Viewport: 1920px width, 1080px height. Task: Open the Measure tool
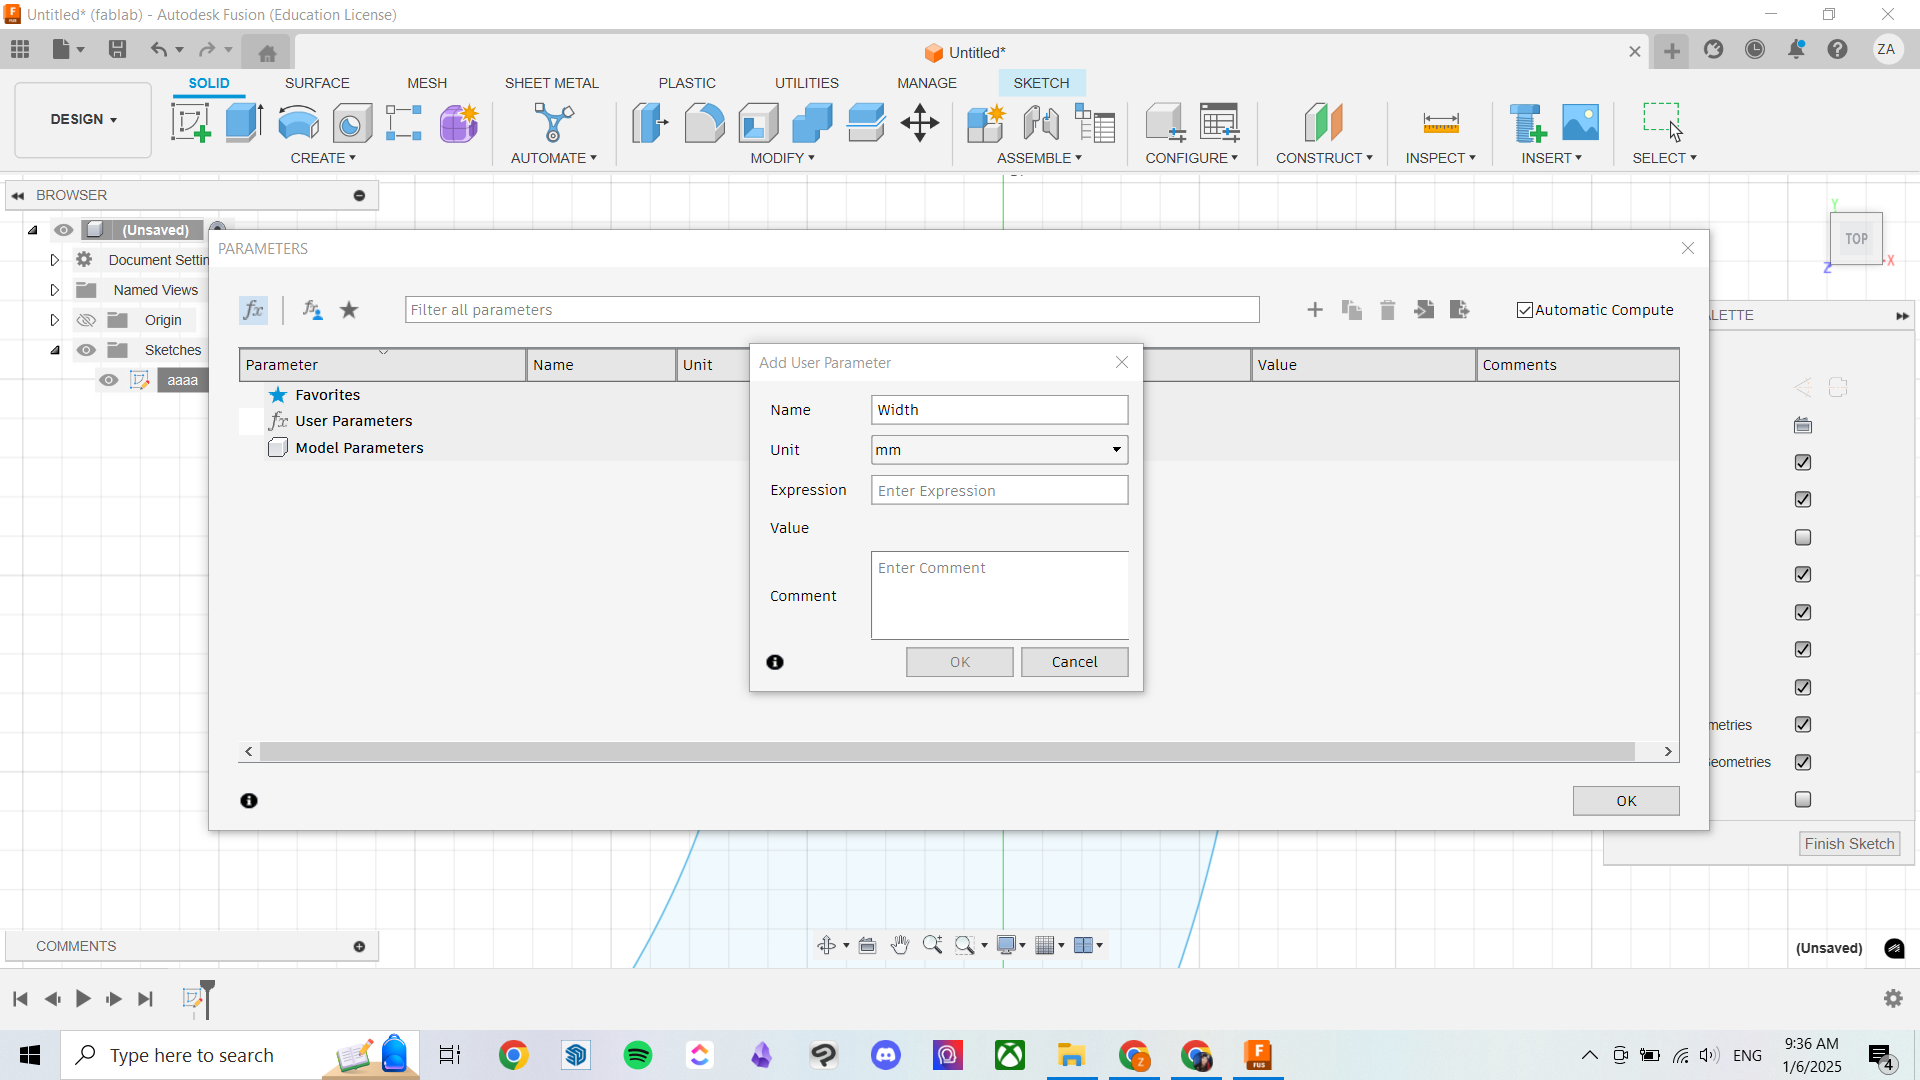[1441, 123]
